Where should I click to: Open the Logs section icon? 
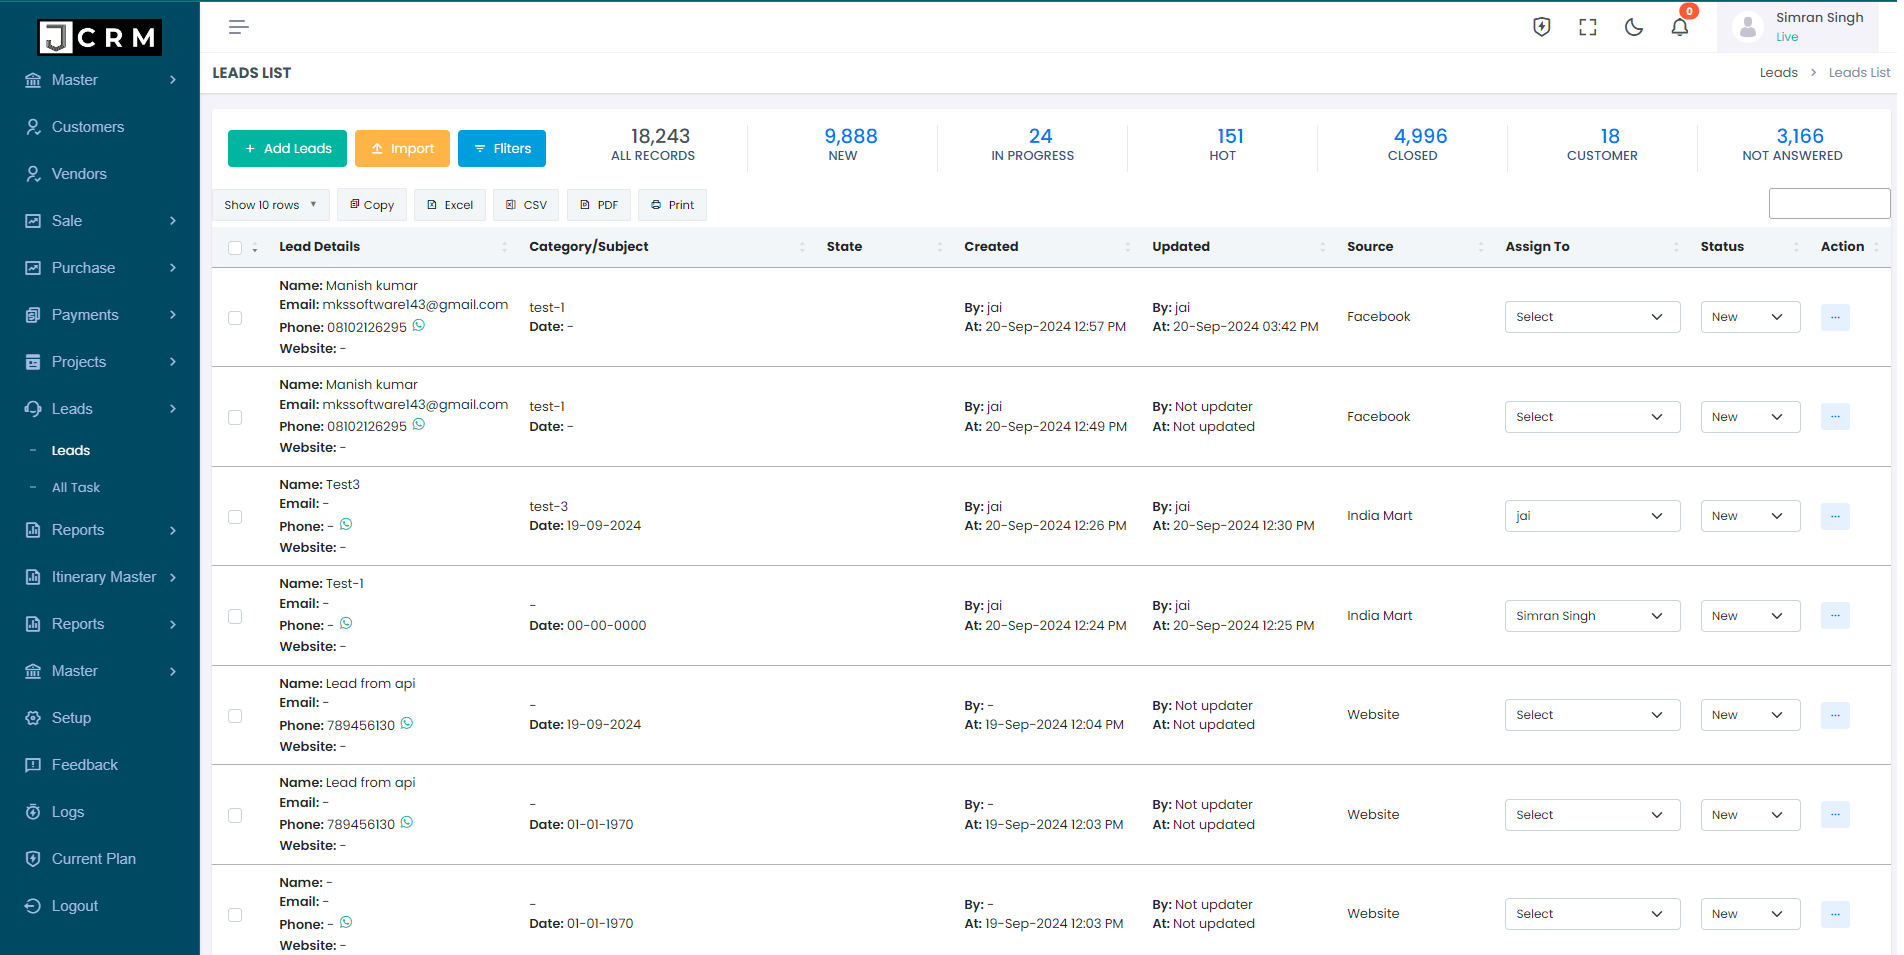33,811
